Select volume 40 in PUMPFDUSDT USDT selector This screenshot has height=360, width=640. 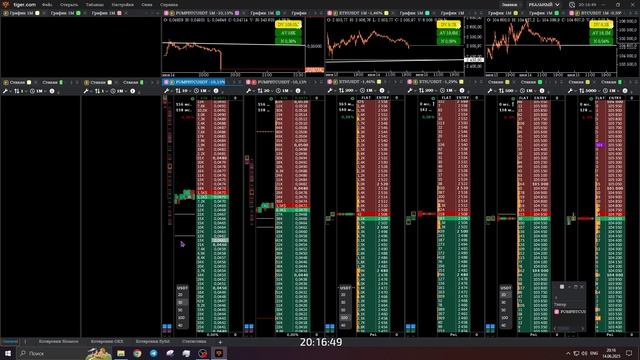181,325
